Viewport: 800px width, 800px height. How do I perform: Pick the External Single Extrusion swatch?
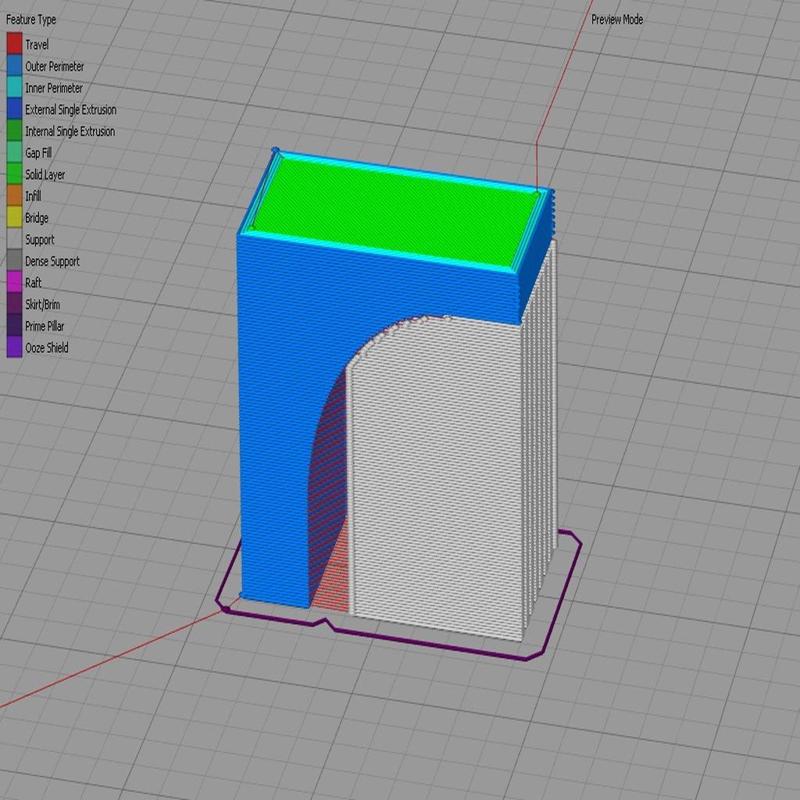[x=14, y=109]
